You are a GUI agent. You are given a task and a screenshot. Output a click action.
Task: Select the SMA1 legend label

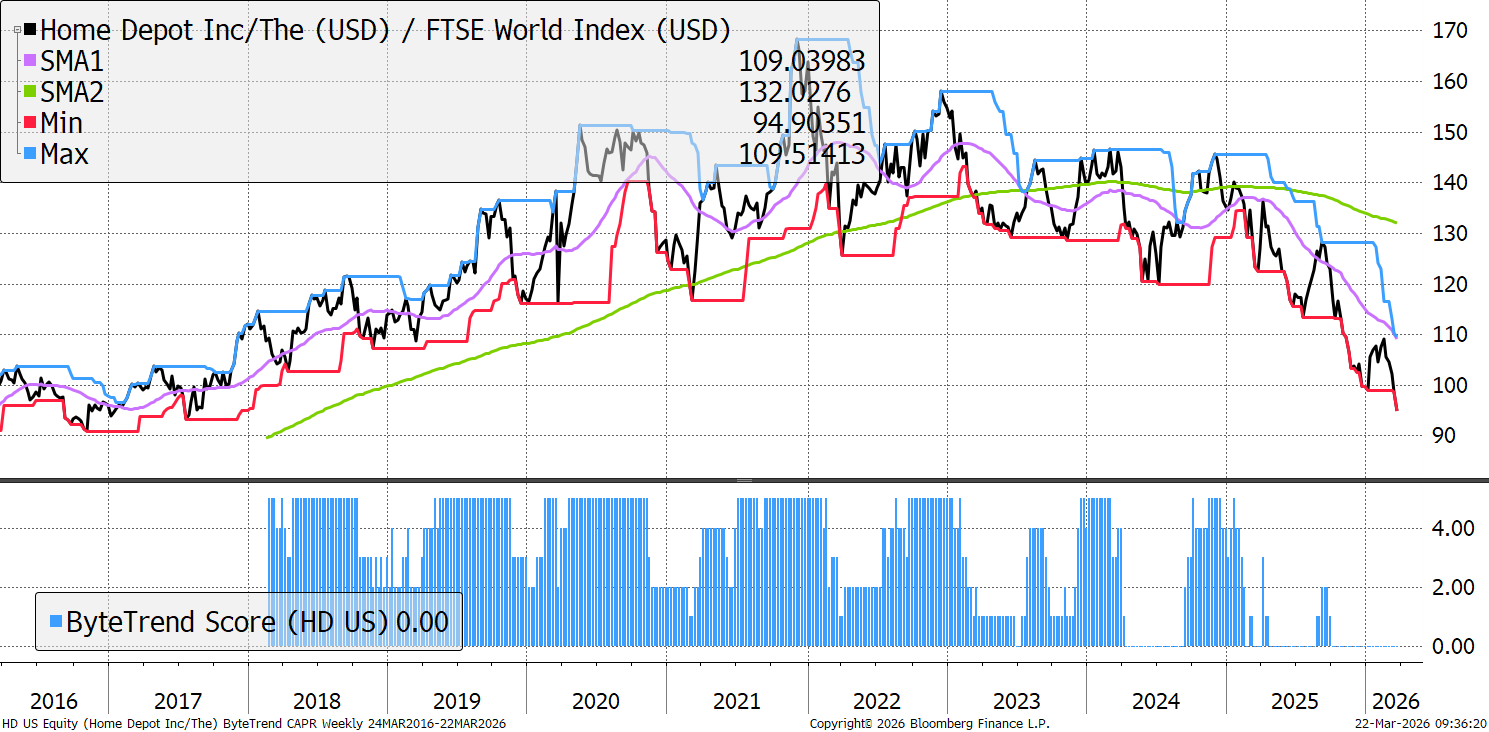click(x=72, y=62)
